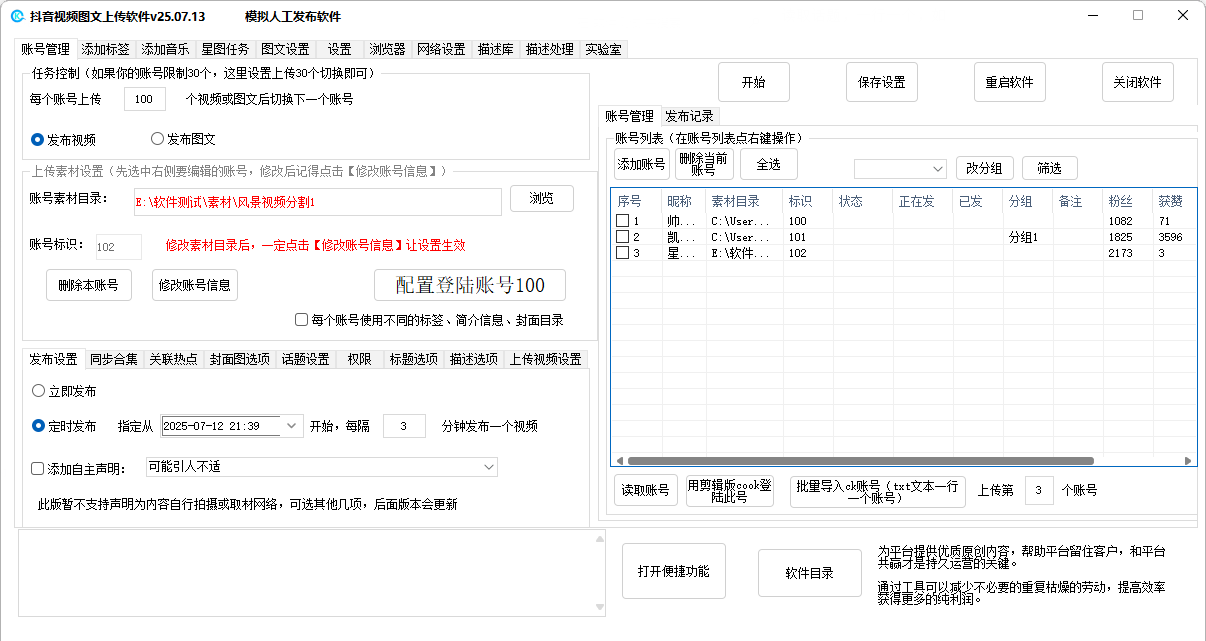Click the log box scrollbar up arrow
The height and width of the screenshot is (641, 1206).
click(600, 540)
